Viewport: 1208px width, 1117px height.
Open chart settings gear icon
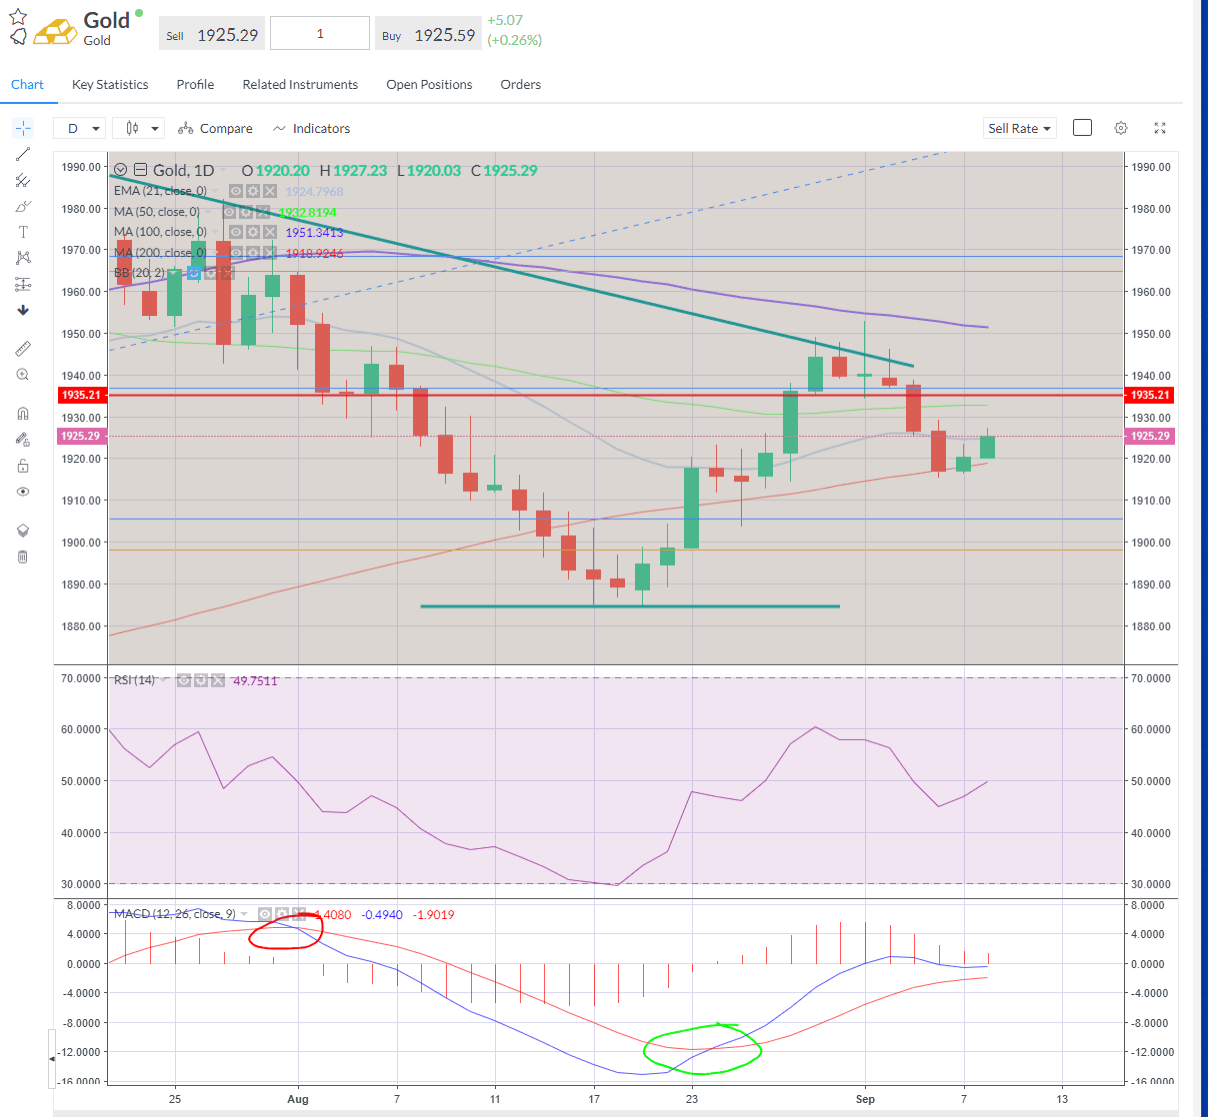tap(1121, 128)
